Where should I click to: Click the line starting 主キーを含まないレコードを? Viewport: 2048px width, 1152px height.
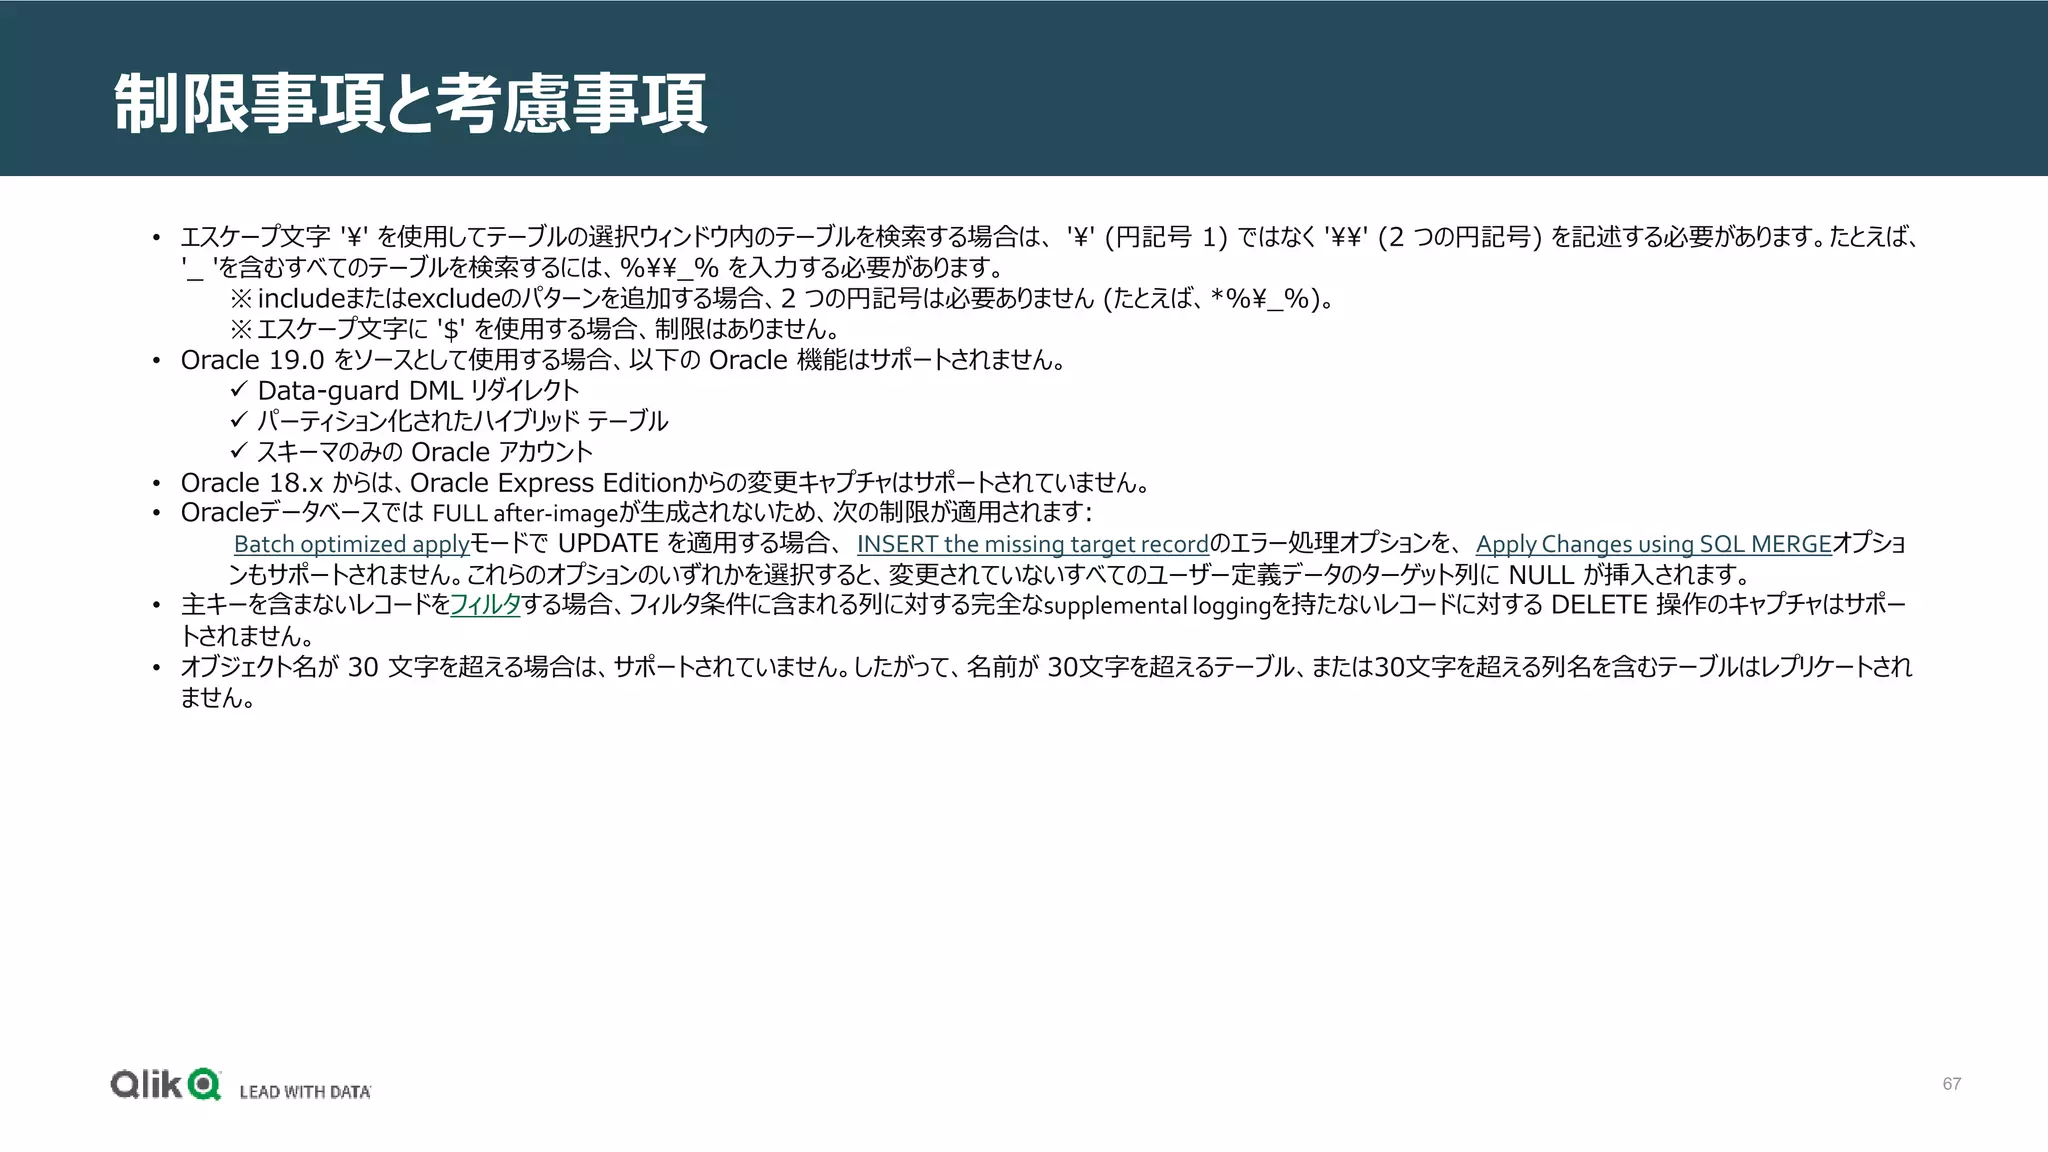(x=1043, y=605)
